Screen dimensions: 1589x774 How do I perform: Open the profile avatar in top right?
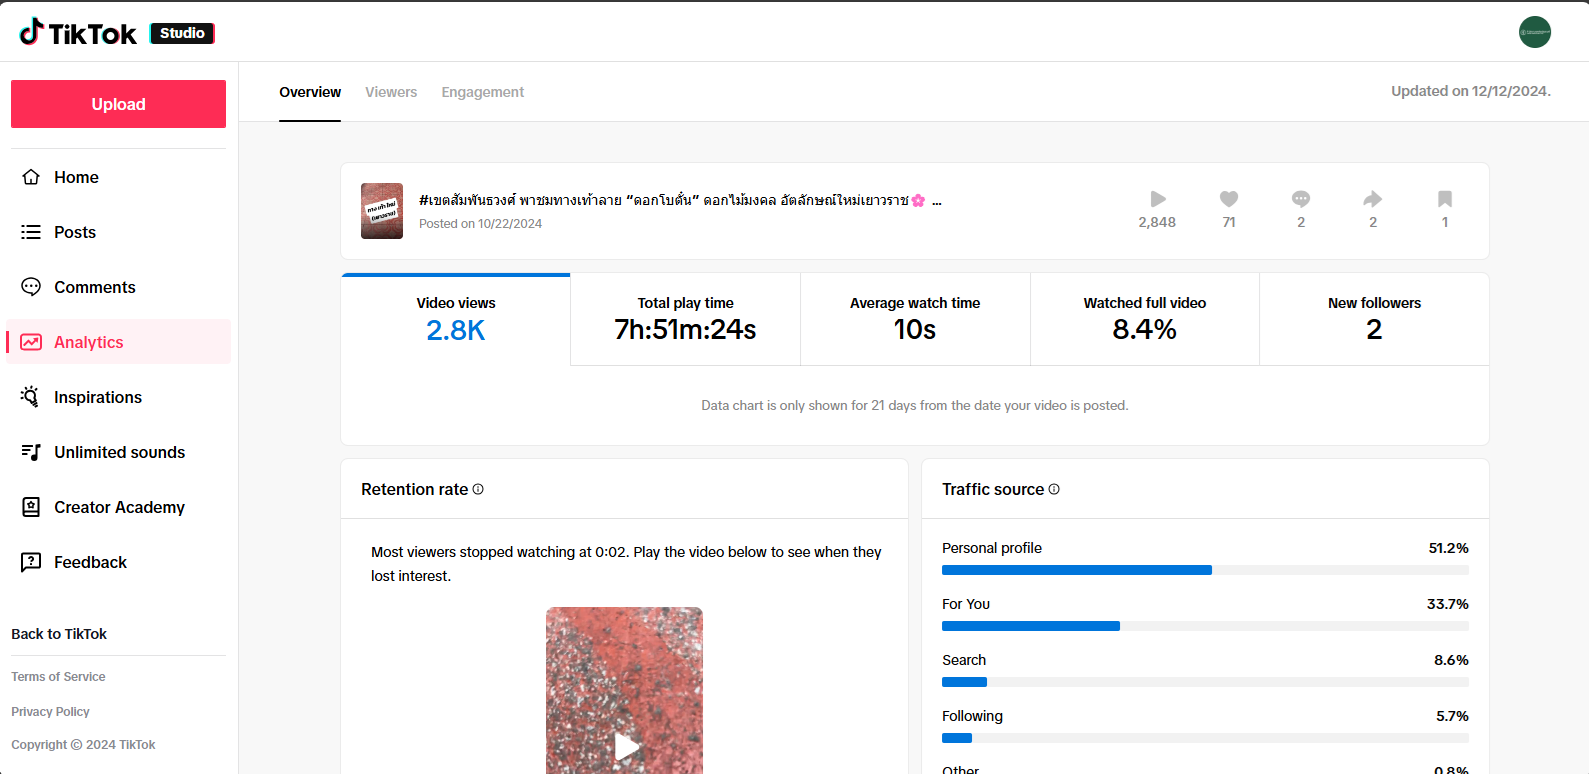[1534, 32]
